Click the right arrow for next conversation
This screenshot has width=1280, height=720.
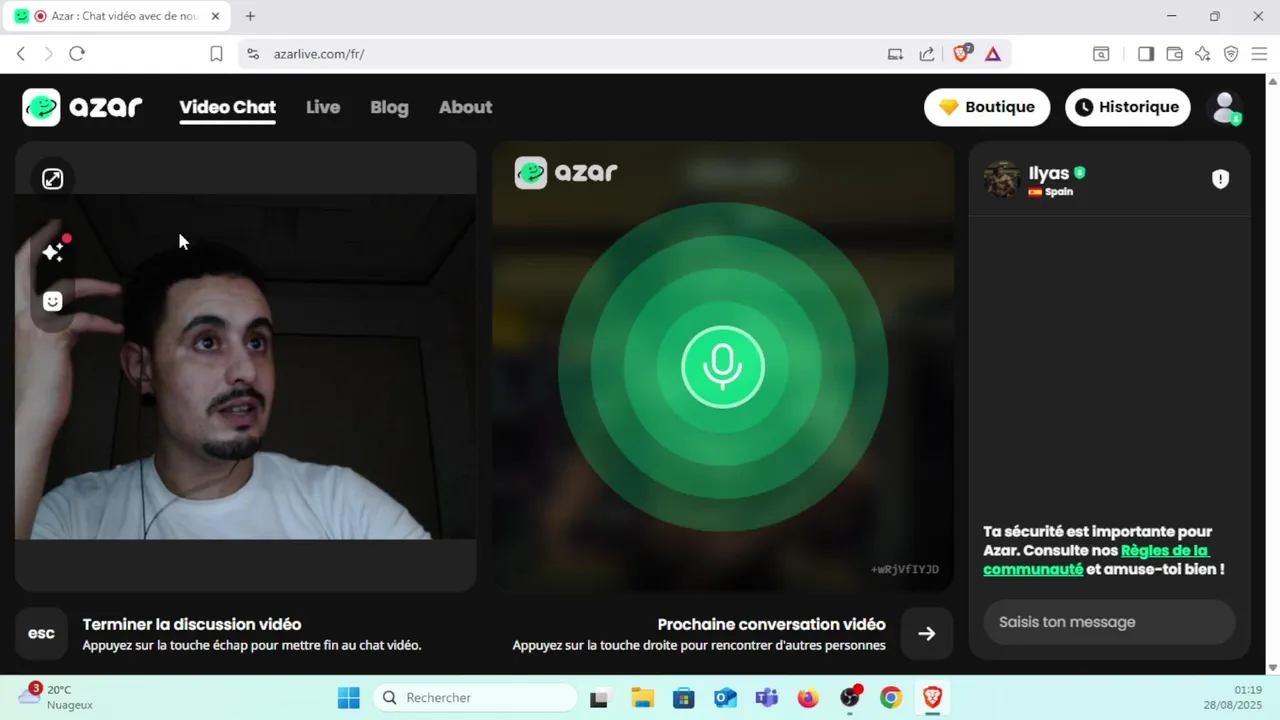(927, 633)
